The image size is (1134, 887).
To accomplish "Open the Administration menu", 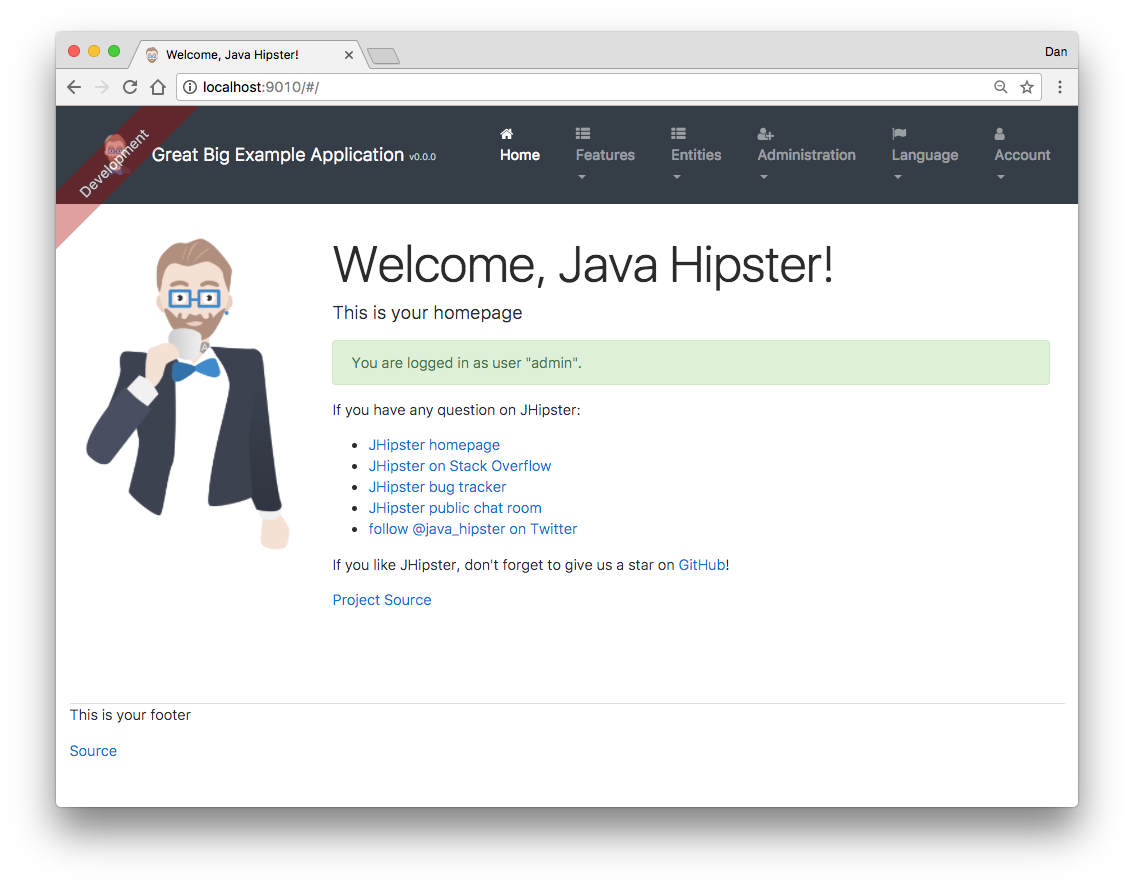I will 806,155.
